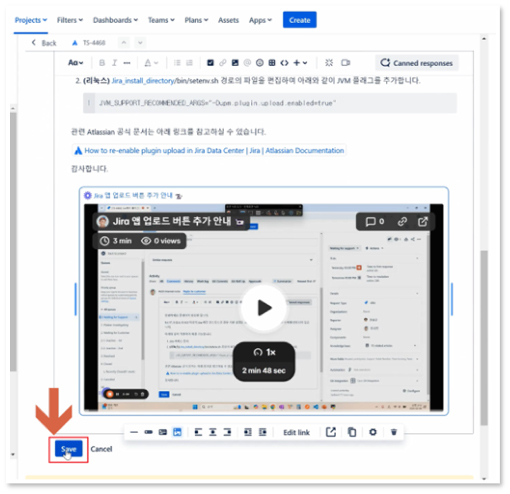Click Edit link in floating toolbar

coord(296,432)
